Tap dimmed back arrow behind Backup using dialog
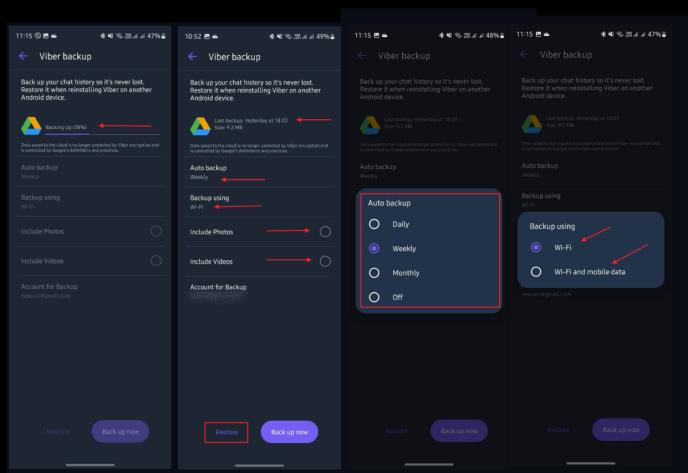Viewport: 688px width, 473px height. [x=524, y=54]
